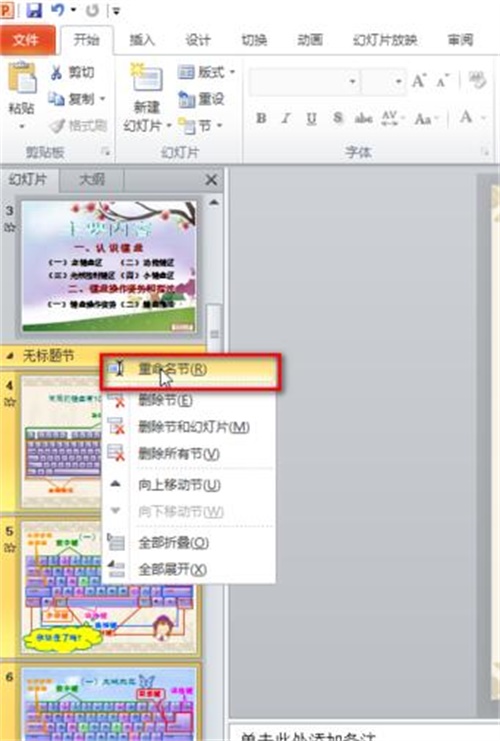Select slide 5 keyboard thumbnail
This screenshot has height=741, width=500.
tap(109, 588)
